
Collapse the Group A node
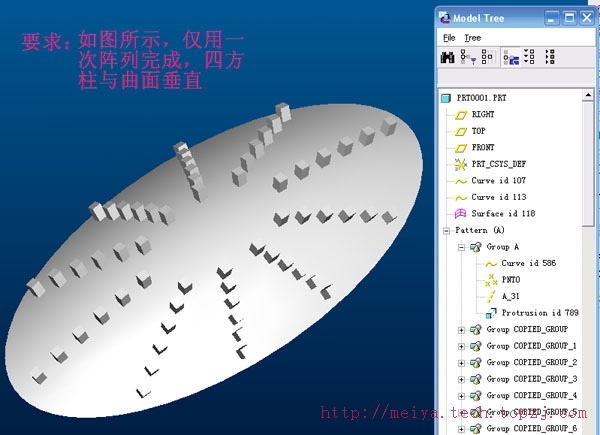[x=461, y=247]
